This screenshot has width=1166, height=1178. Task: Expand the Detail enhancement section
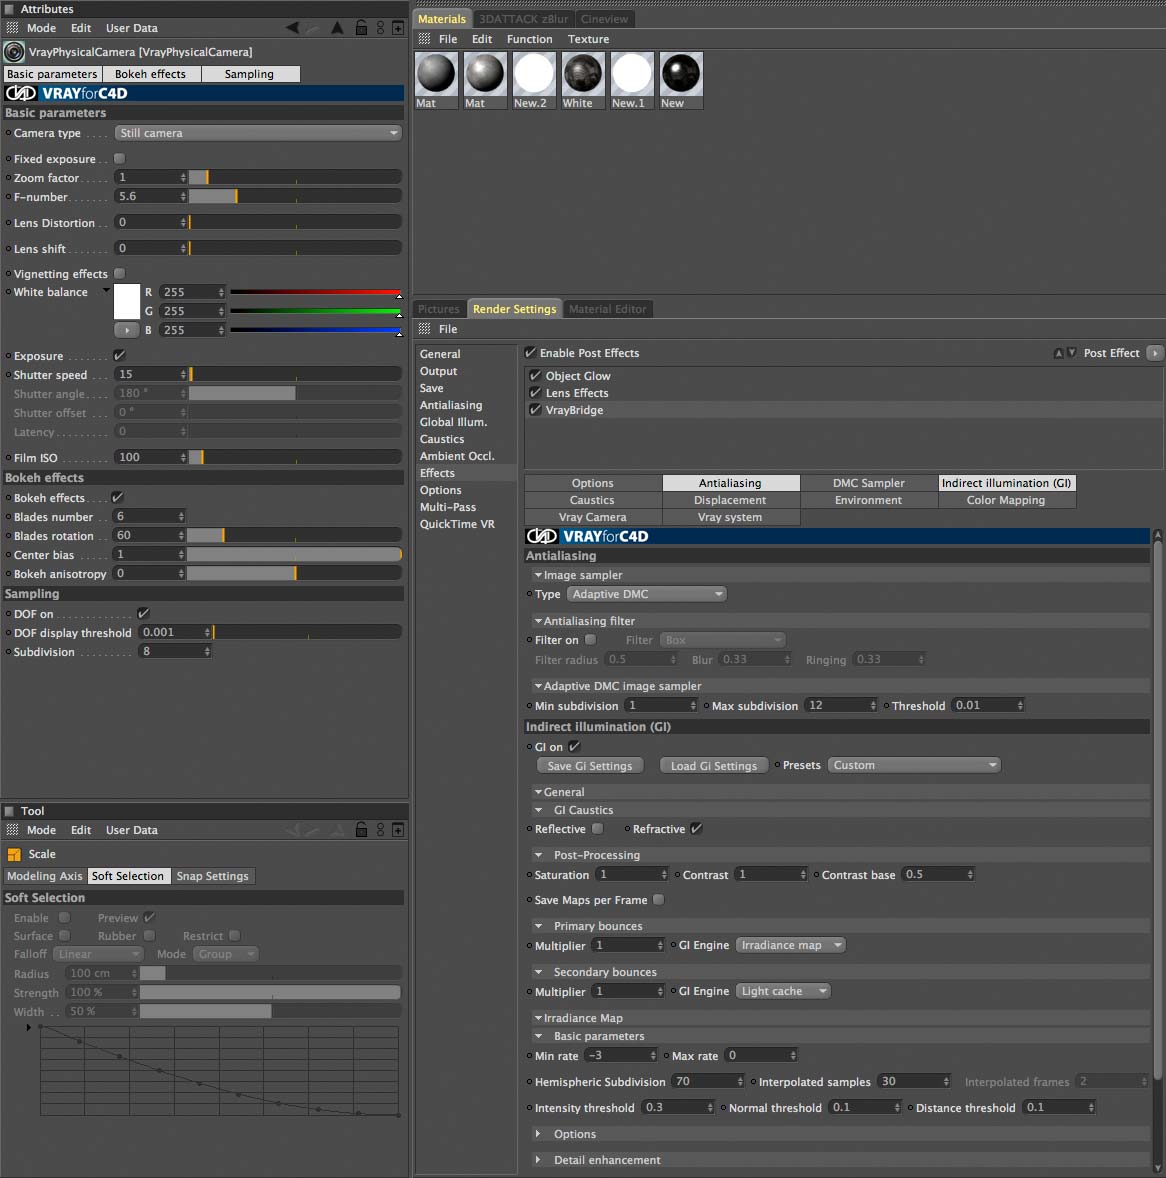(x=538, y=1160)
